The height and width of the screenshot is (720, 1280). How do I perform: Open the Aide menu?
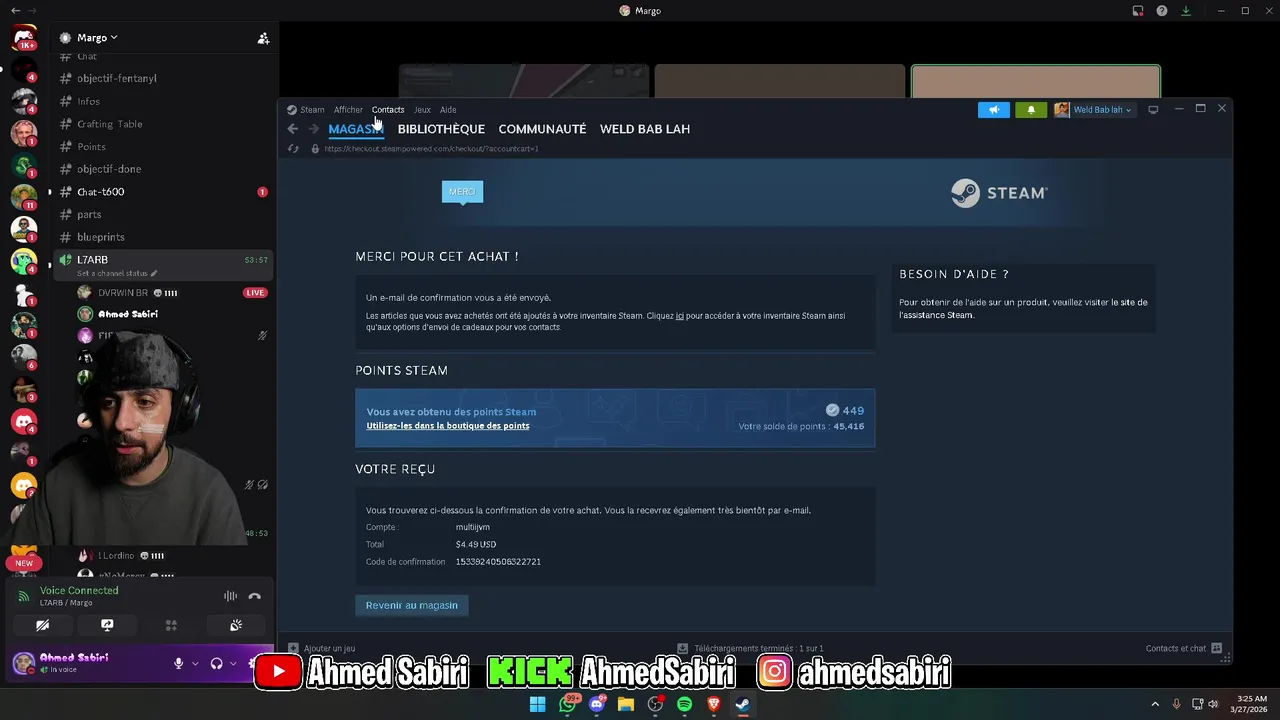click(x=448, y=110)
